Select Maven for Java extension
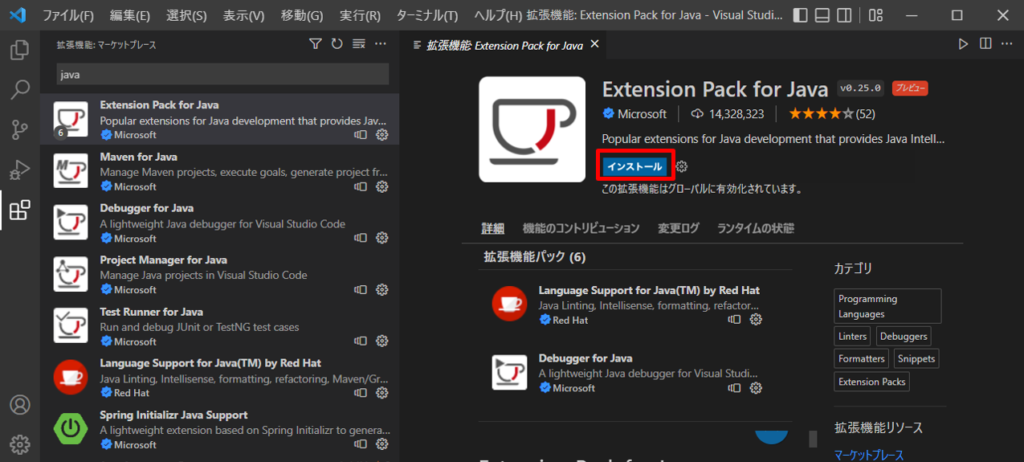Screen dimensions: 1024x462 220,171
